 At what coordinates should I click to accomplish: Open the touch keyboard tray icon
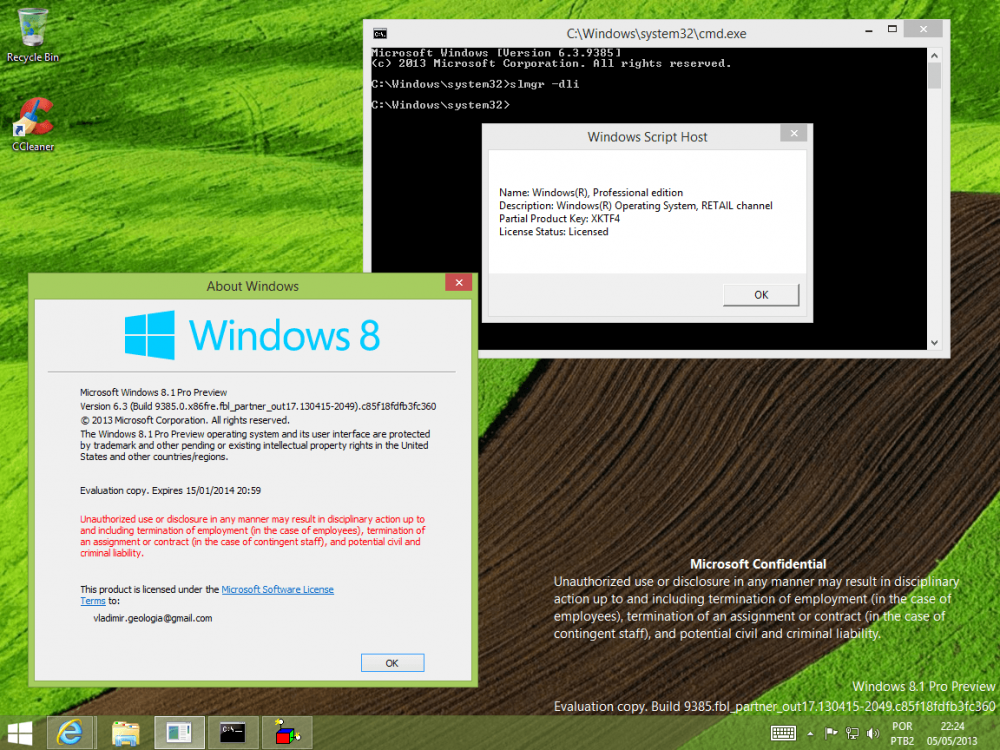tap(783, 733)
